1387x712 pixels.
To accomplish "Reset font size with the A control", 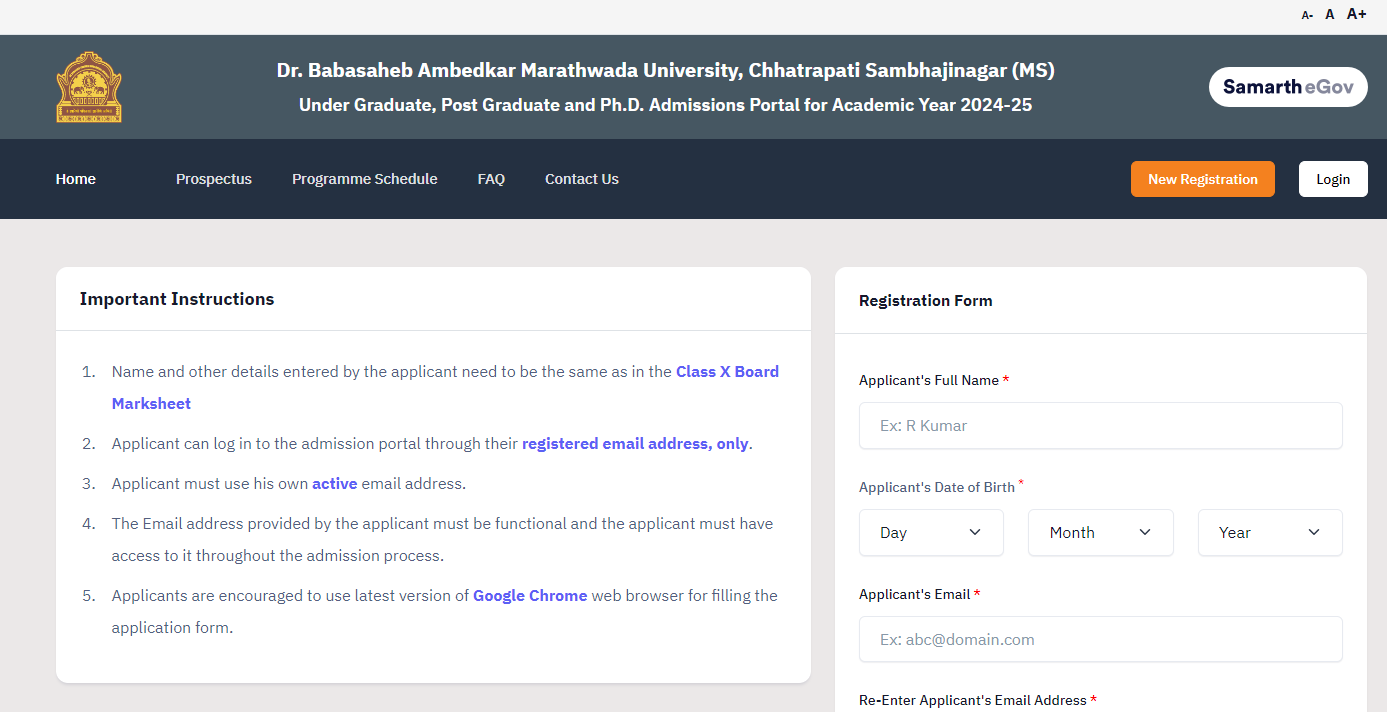I will point(1329,13).
